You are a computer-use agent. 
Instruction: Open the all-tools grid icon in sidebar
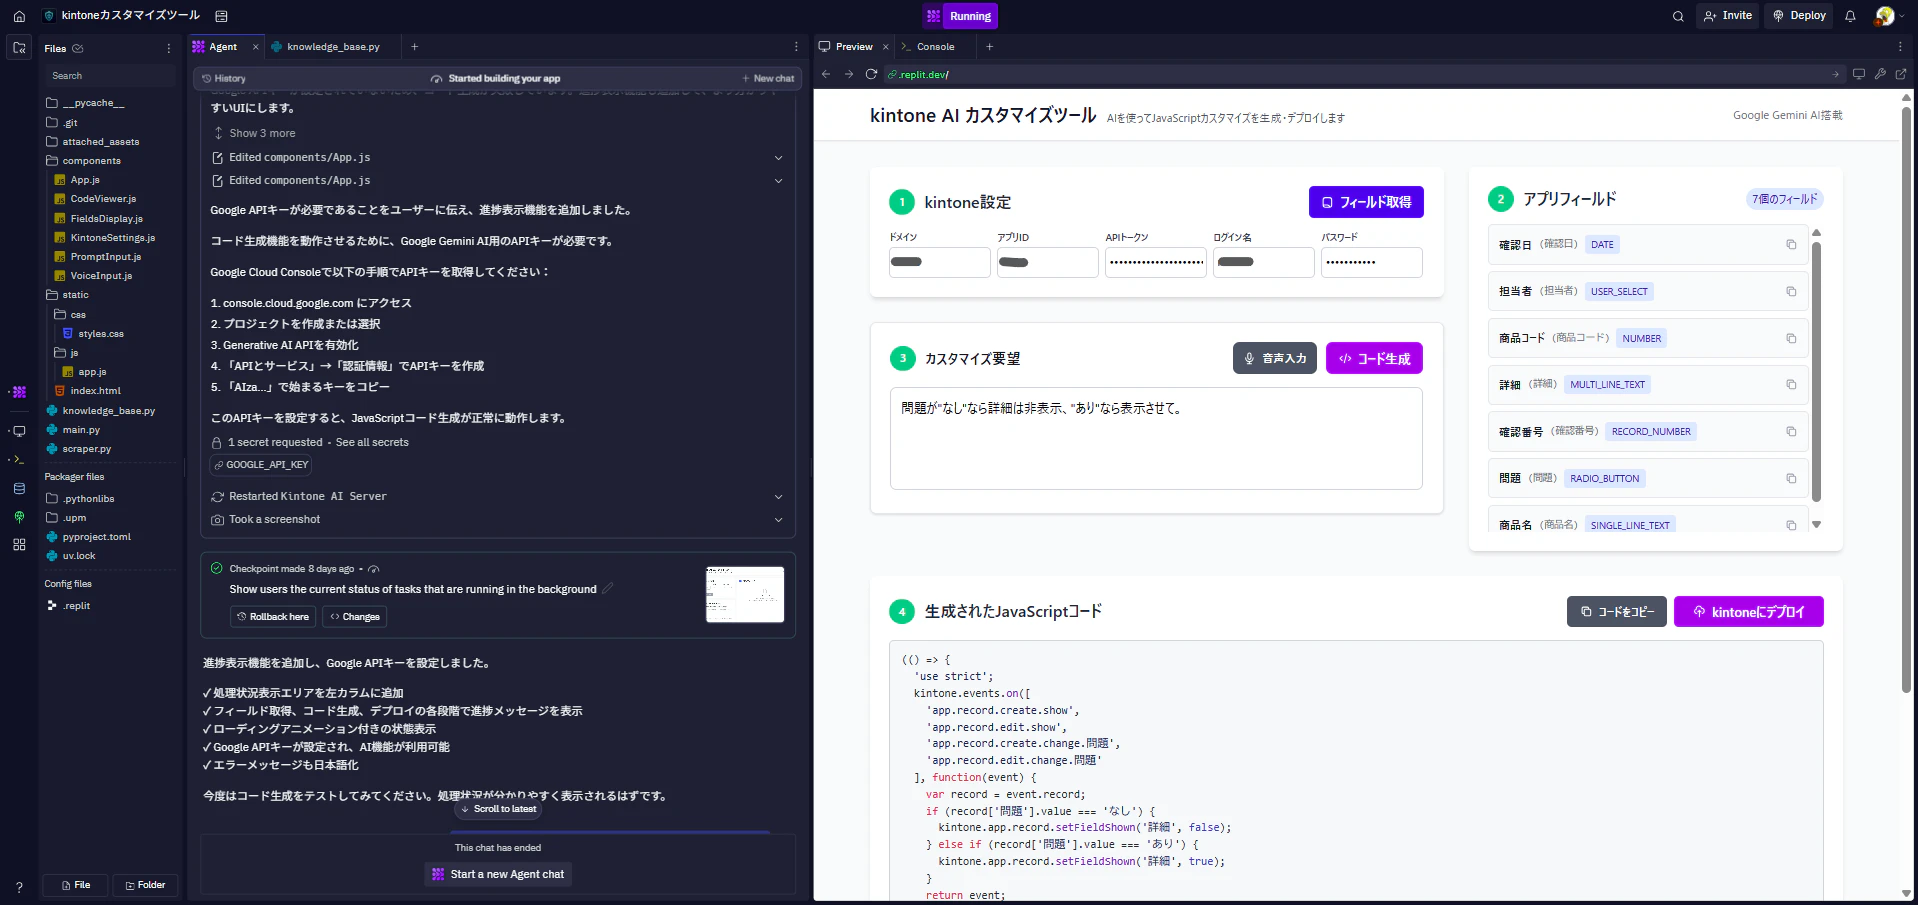click(x=19, y=545)
